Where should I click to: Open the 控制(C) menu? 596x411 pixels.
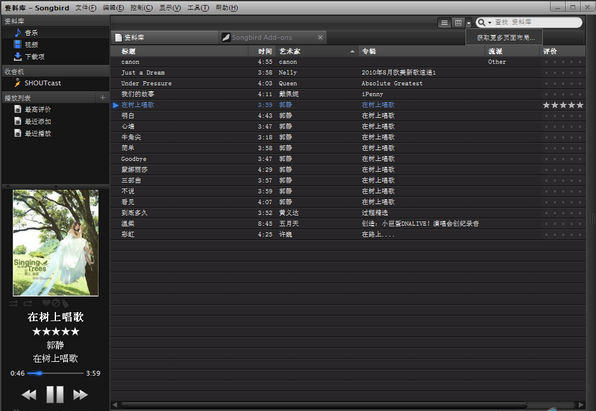pos(141,8)
